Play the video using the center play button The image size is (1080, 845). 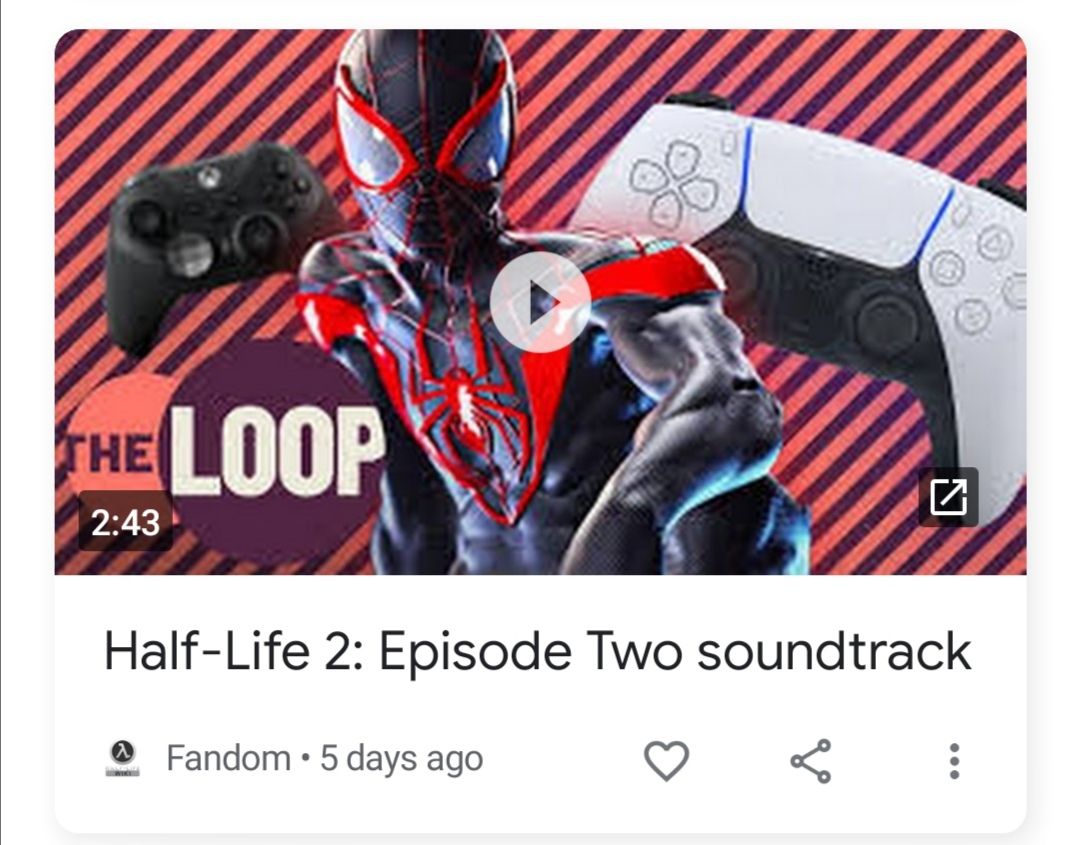point(540,302)
